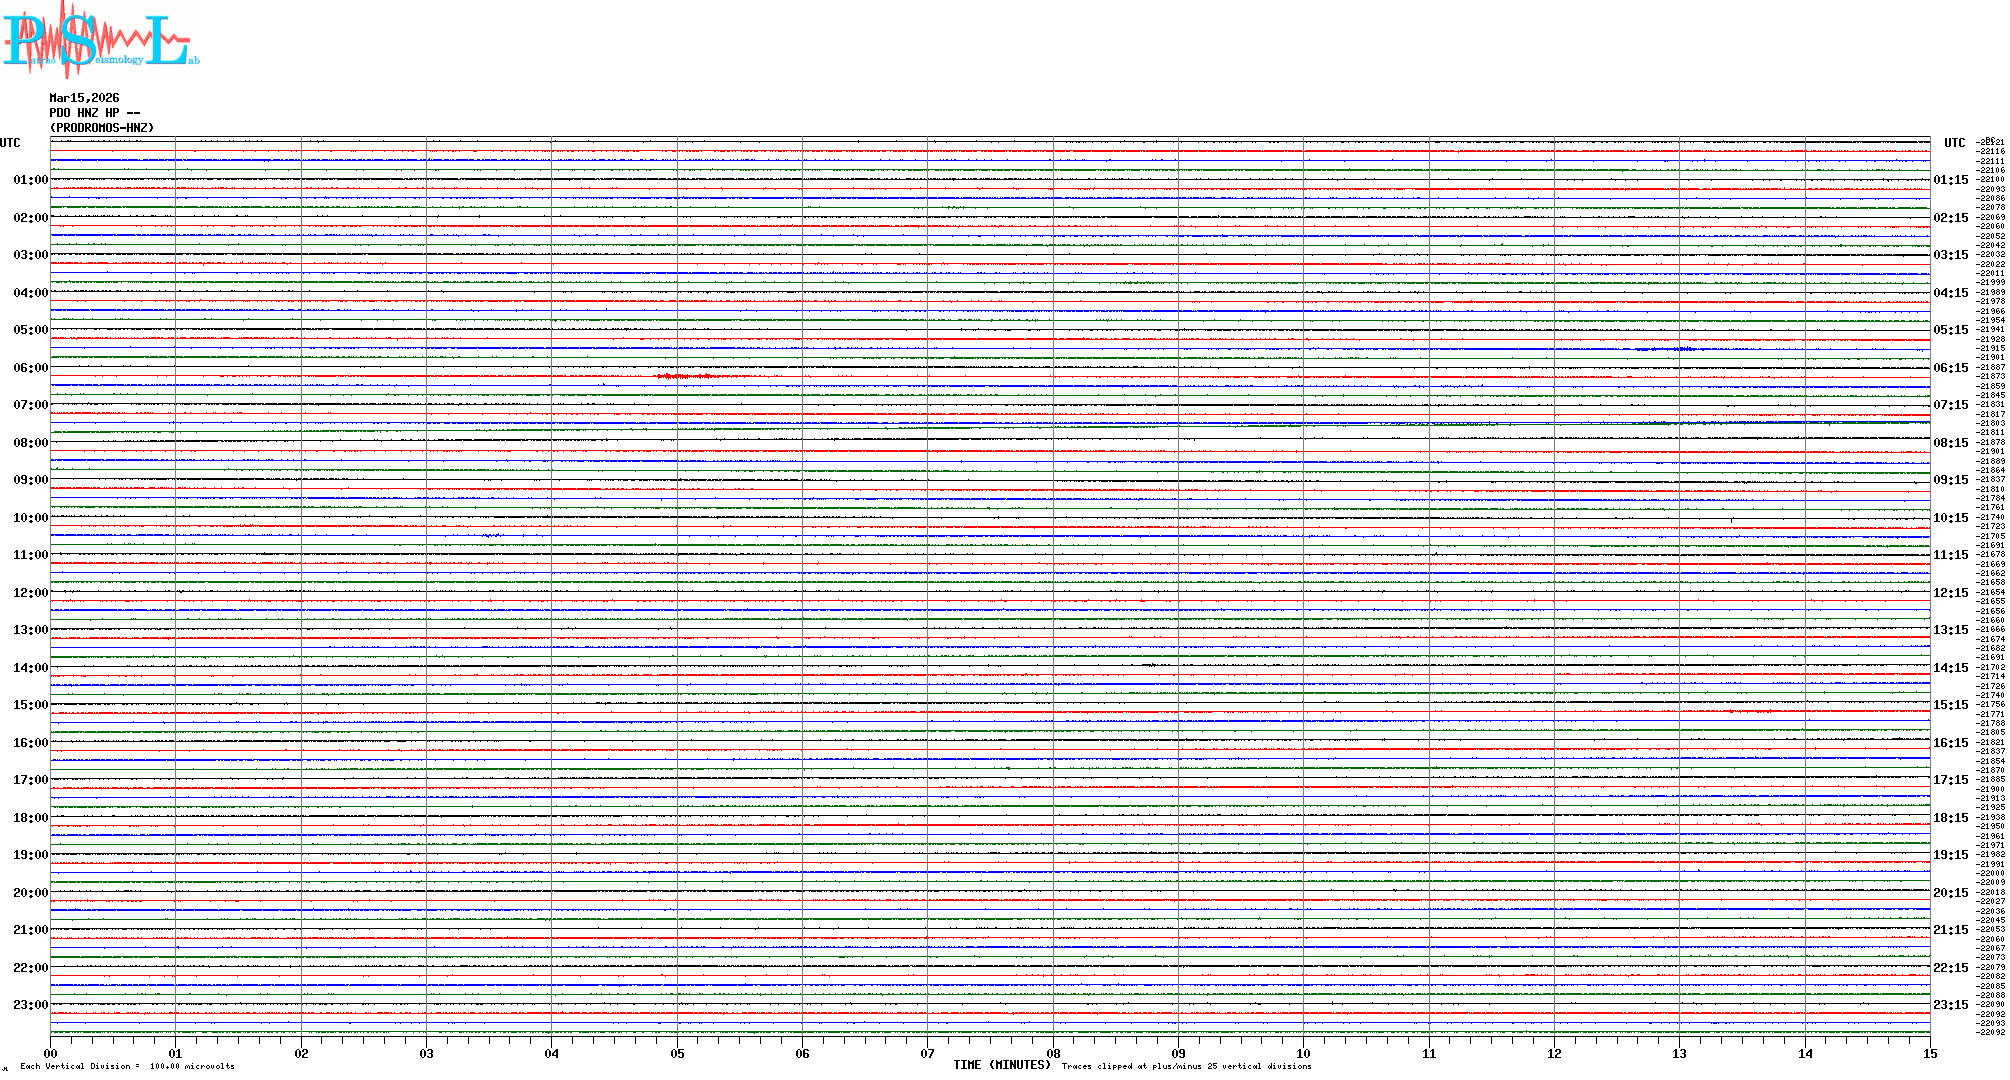Click the PSL Seismology Lab logo
The image size is (2010, 1080).
coord(100,38)
